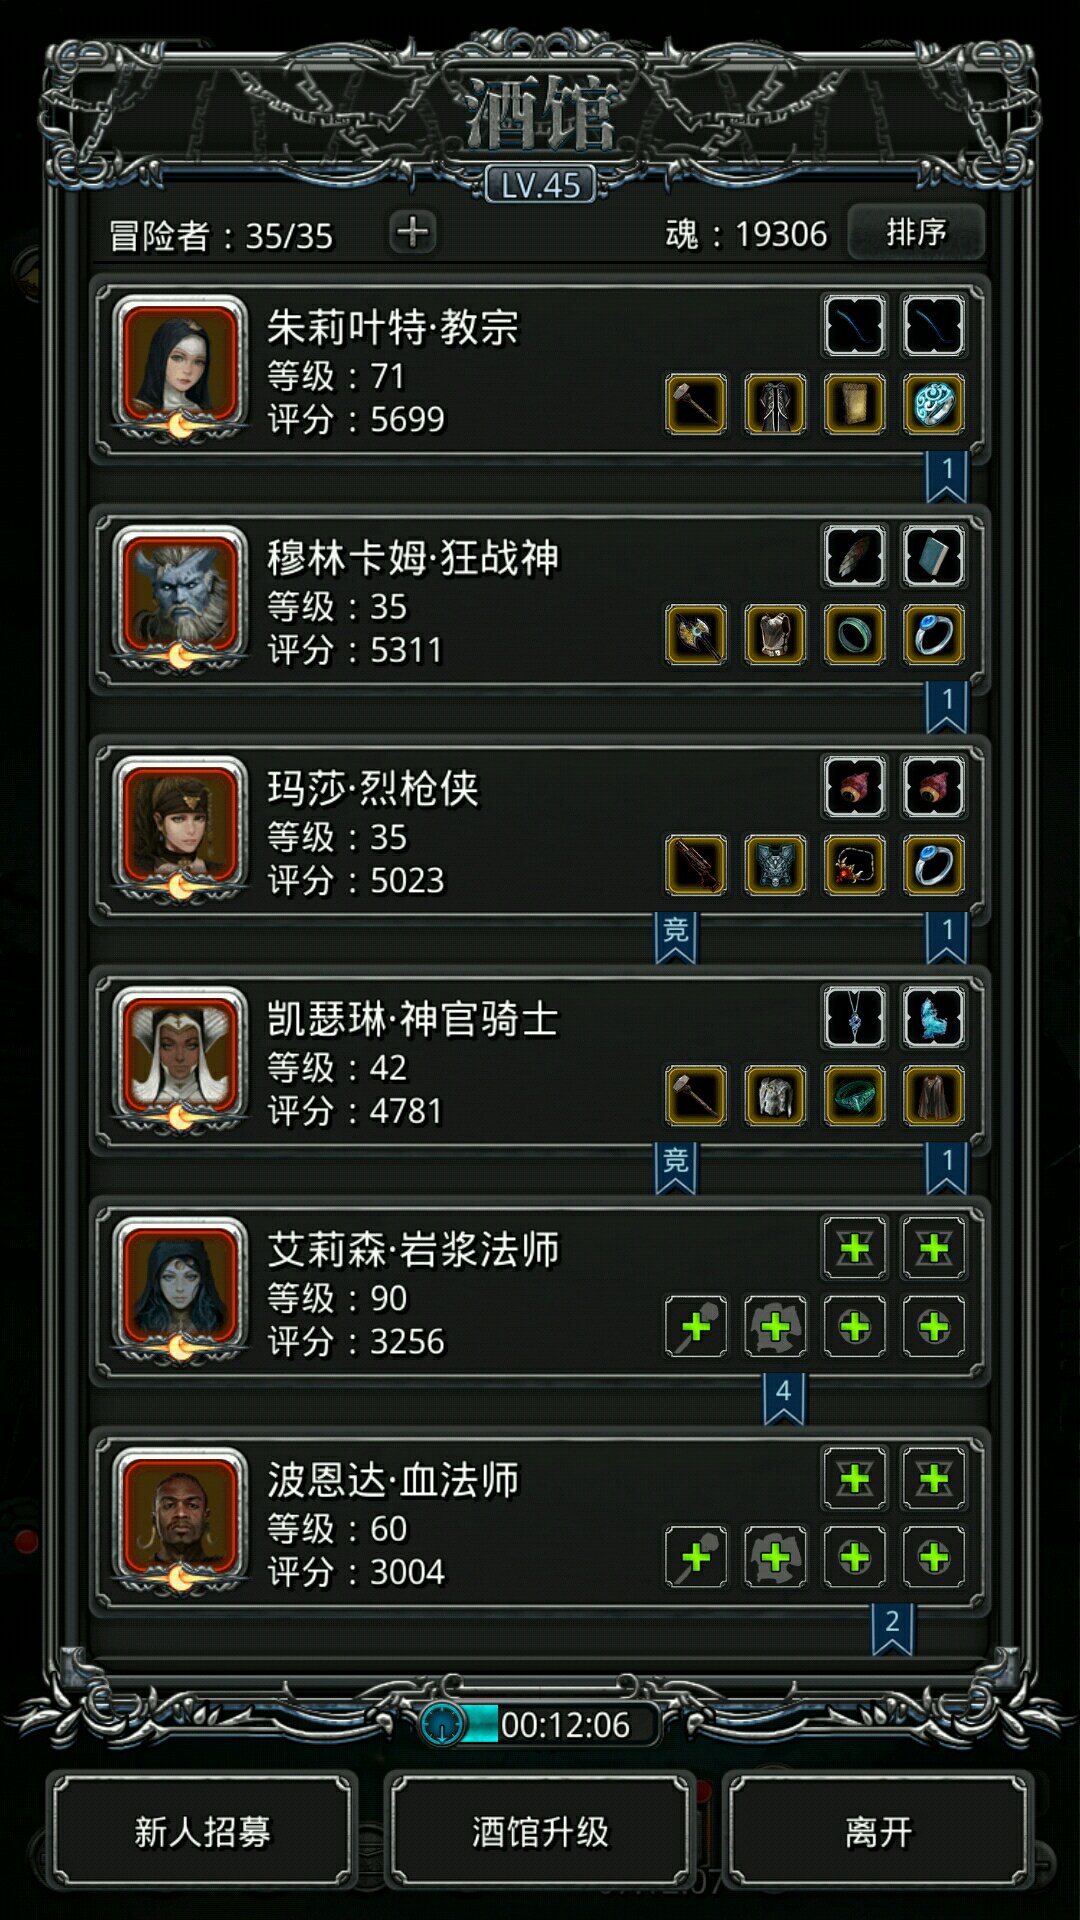Screen dimensions: 1080x1920
Task: Add a weapon to 艾莉森·岩浆法师's empty slot
Action: click(696, 1326)
